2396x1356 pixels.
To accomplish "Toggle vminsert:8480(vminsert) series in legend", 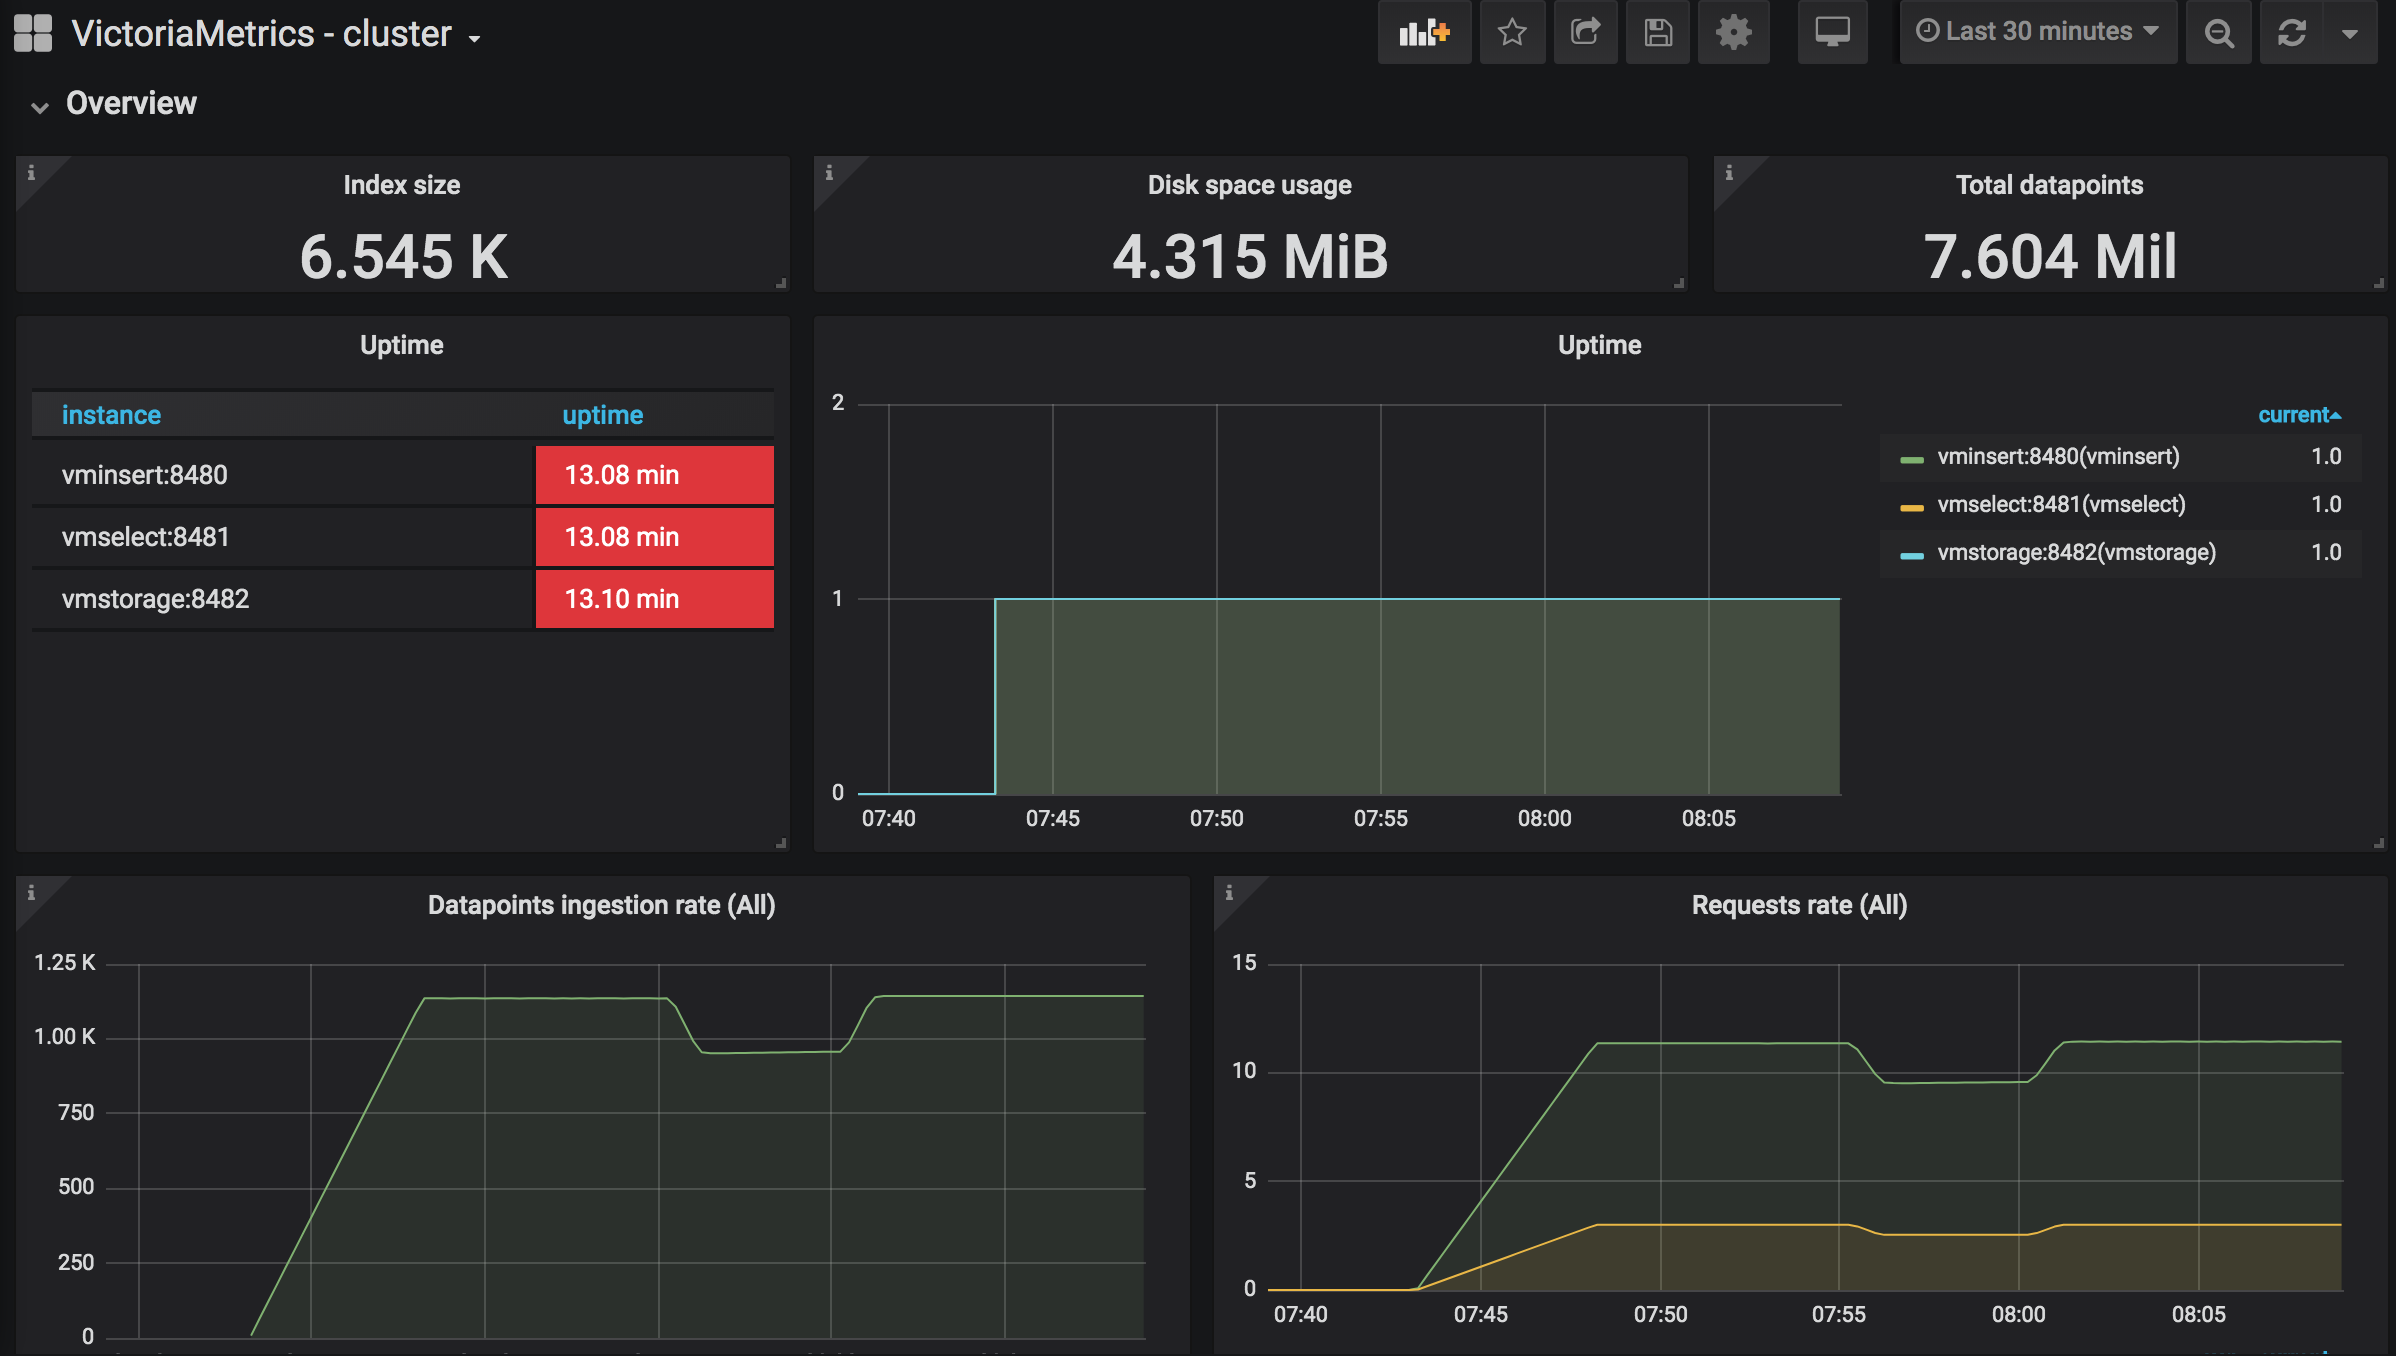I will pos(2058,456).
